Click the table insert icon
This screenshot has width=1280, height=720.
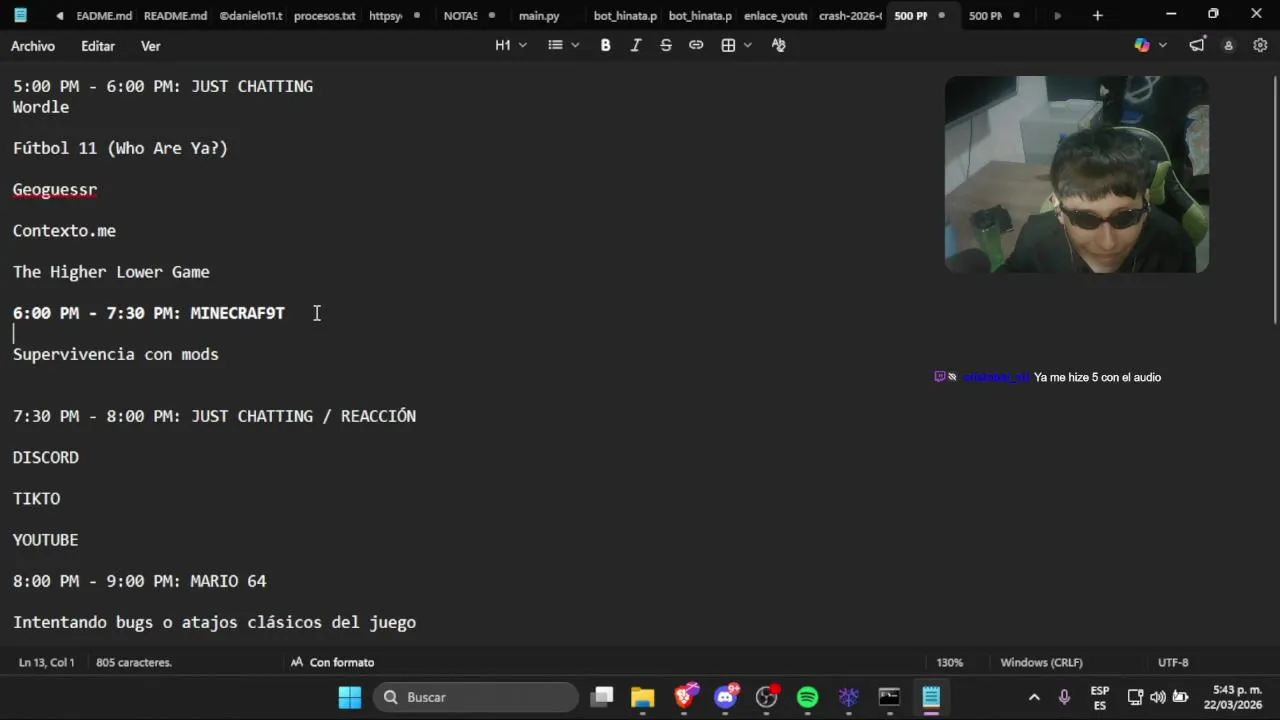click(x=728, y=45)
